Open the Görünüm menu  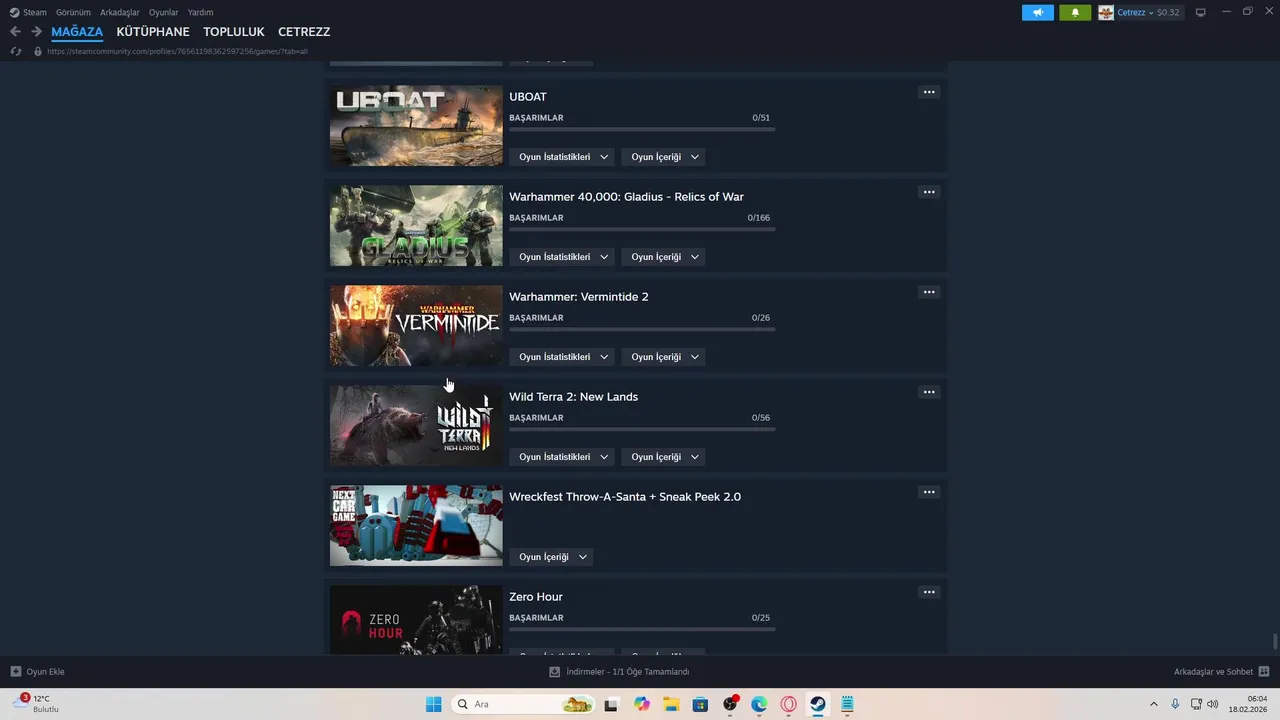coord(73,12)
